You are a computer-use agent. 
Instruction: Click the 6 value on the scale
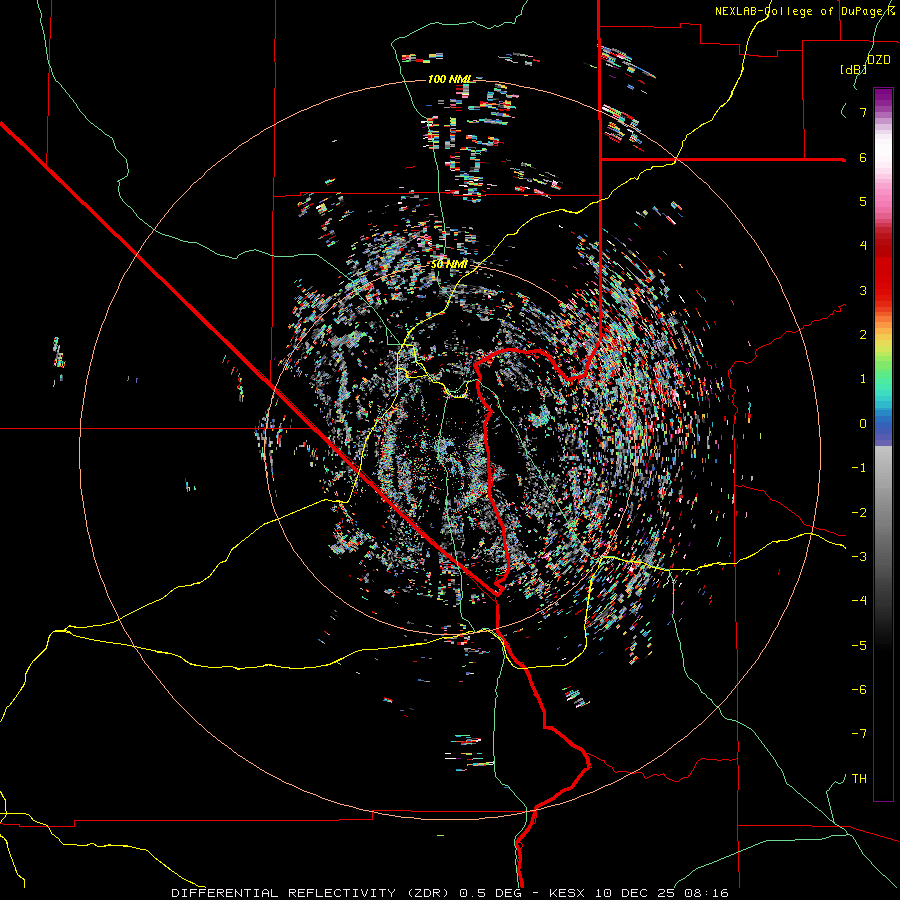[863, 157]
